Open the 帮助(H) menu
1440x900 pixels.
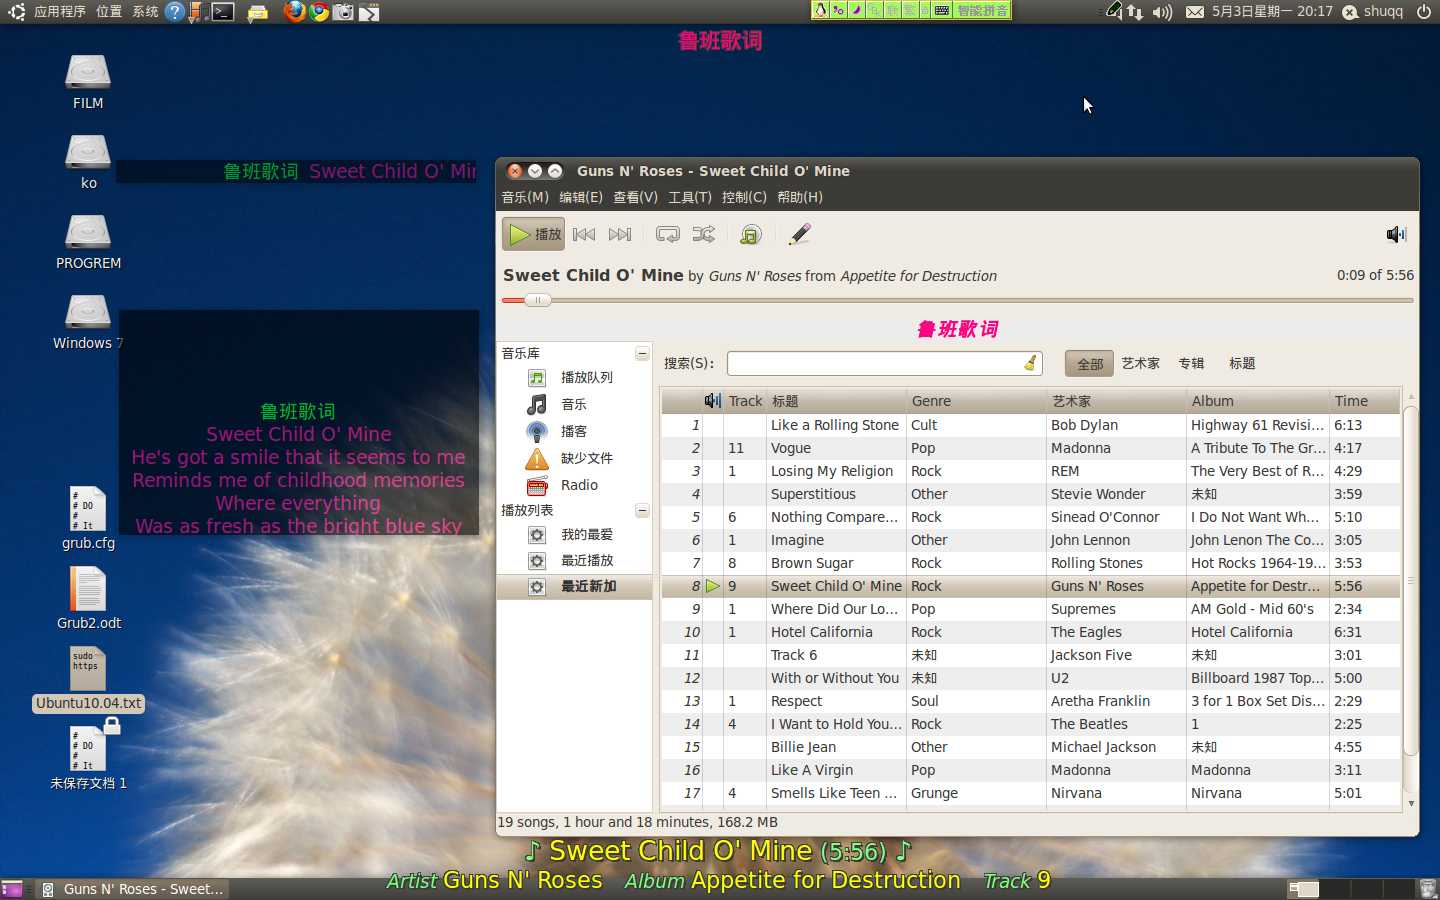[x=800, y=197]
